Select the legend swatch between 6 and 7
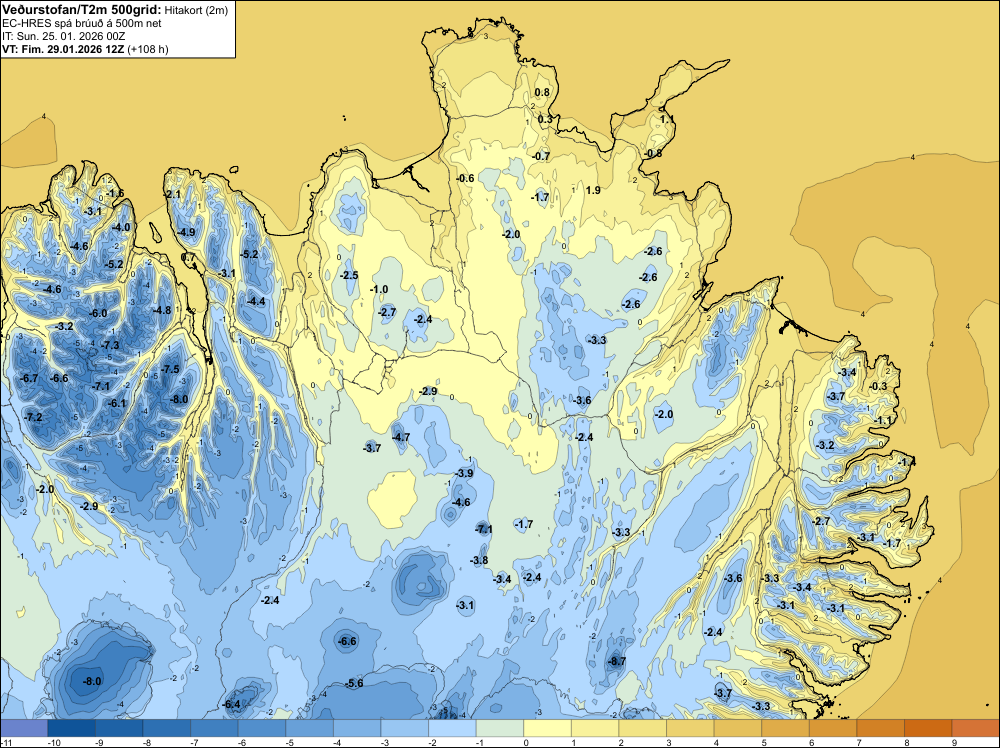Image resolution: width=1000 pixels, height=748 pixels. click(833, 728)
